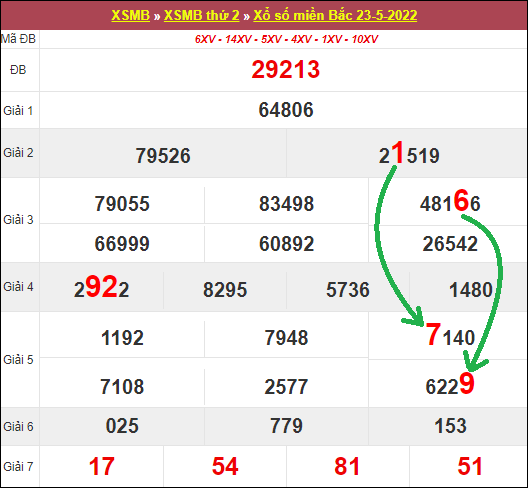Open Xổ số miền Bắc 23-5-2022 link
Image resolution: width=528 pixels, height=488 pixels.
(x=335, y=15)
